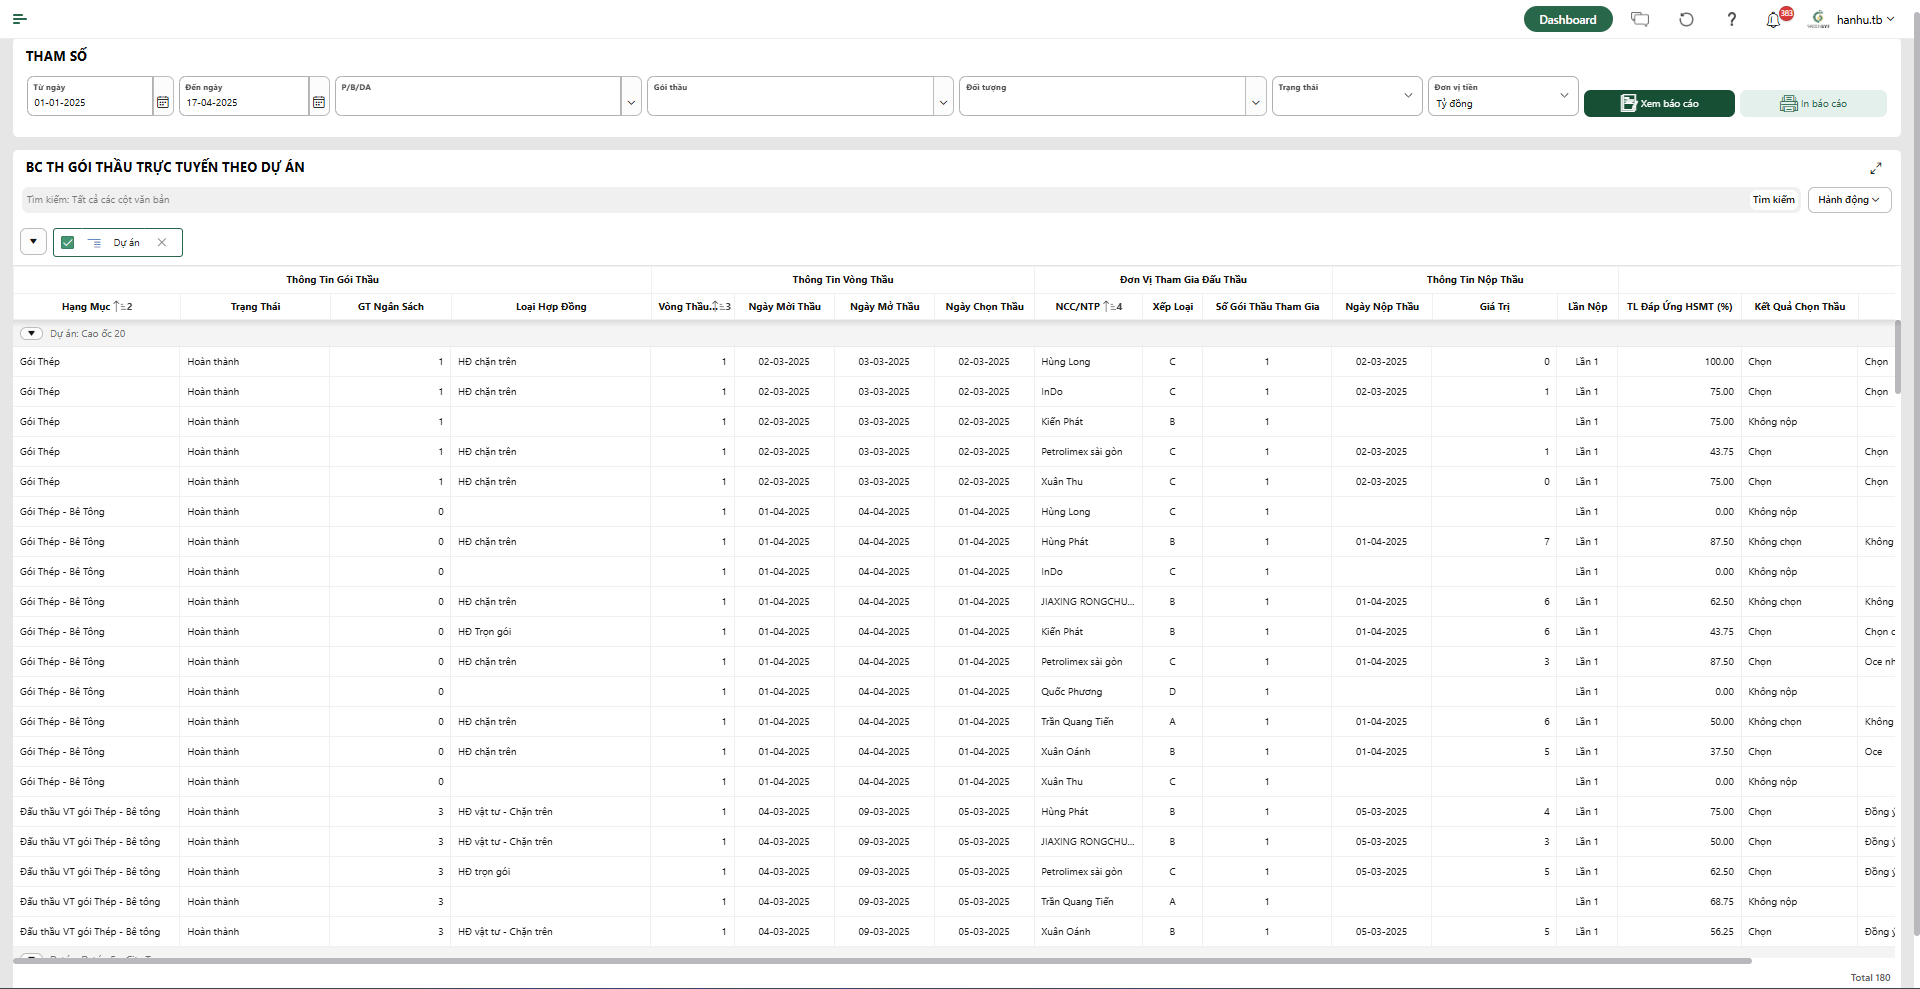Open the Gói thầu dropdown
This screenshot has width=1920, height=989.
(943, 102)
